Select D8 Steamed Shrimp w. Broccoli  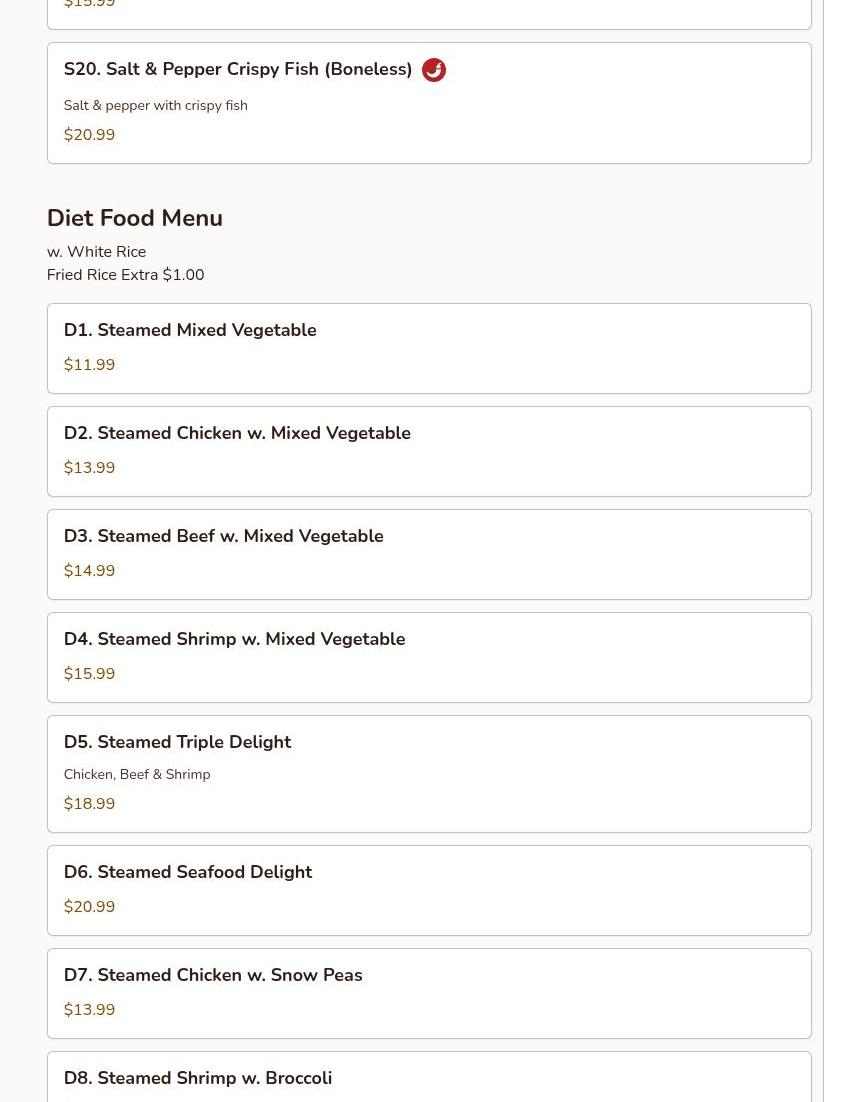point(198,1078)
